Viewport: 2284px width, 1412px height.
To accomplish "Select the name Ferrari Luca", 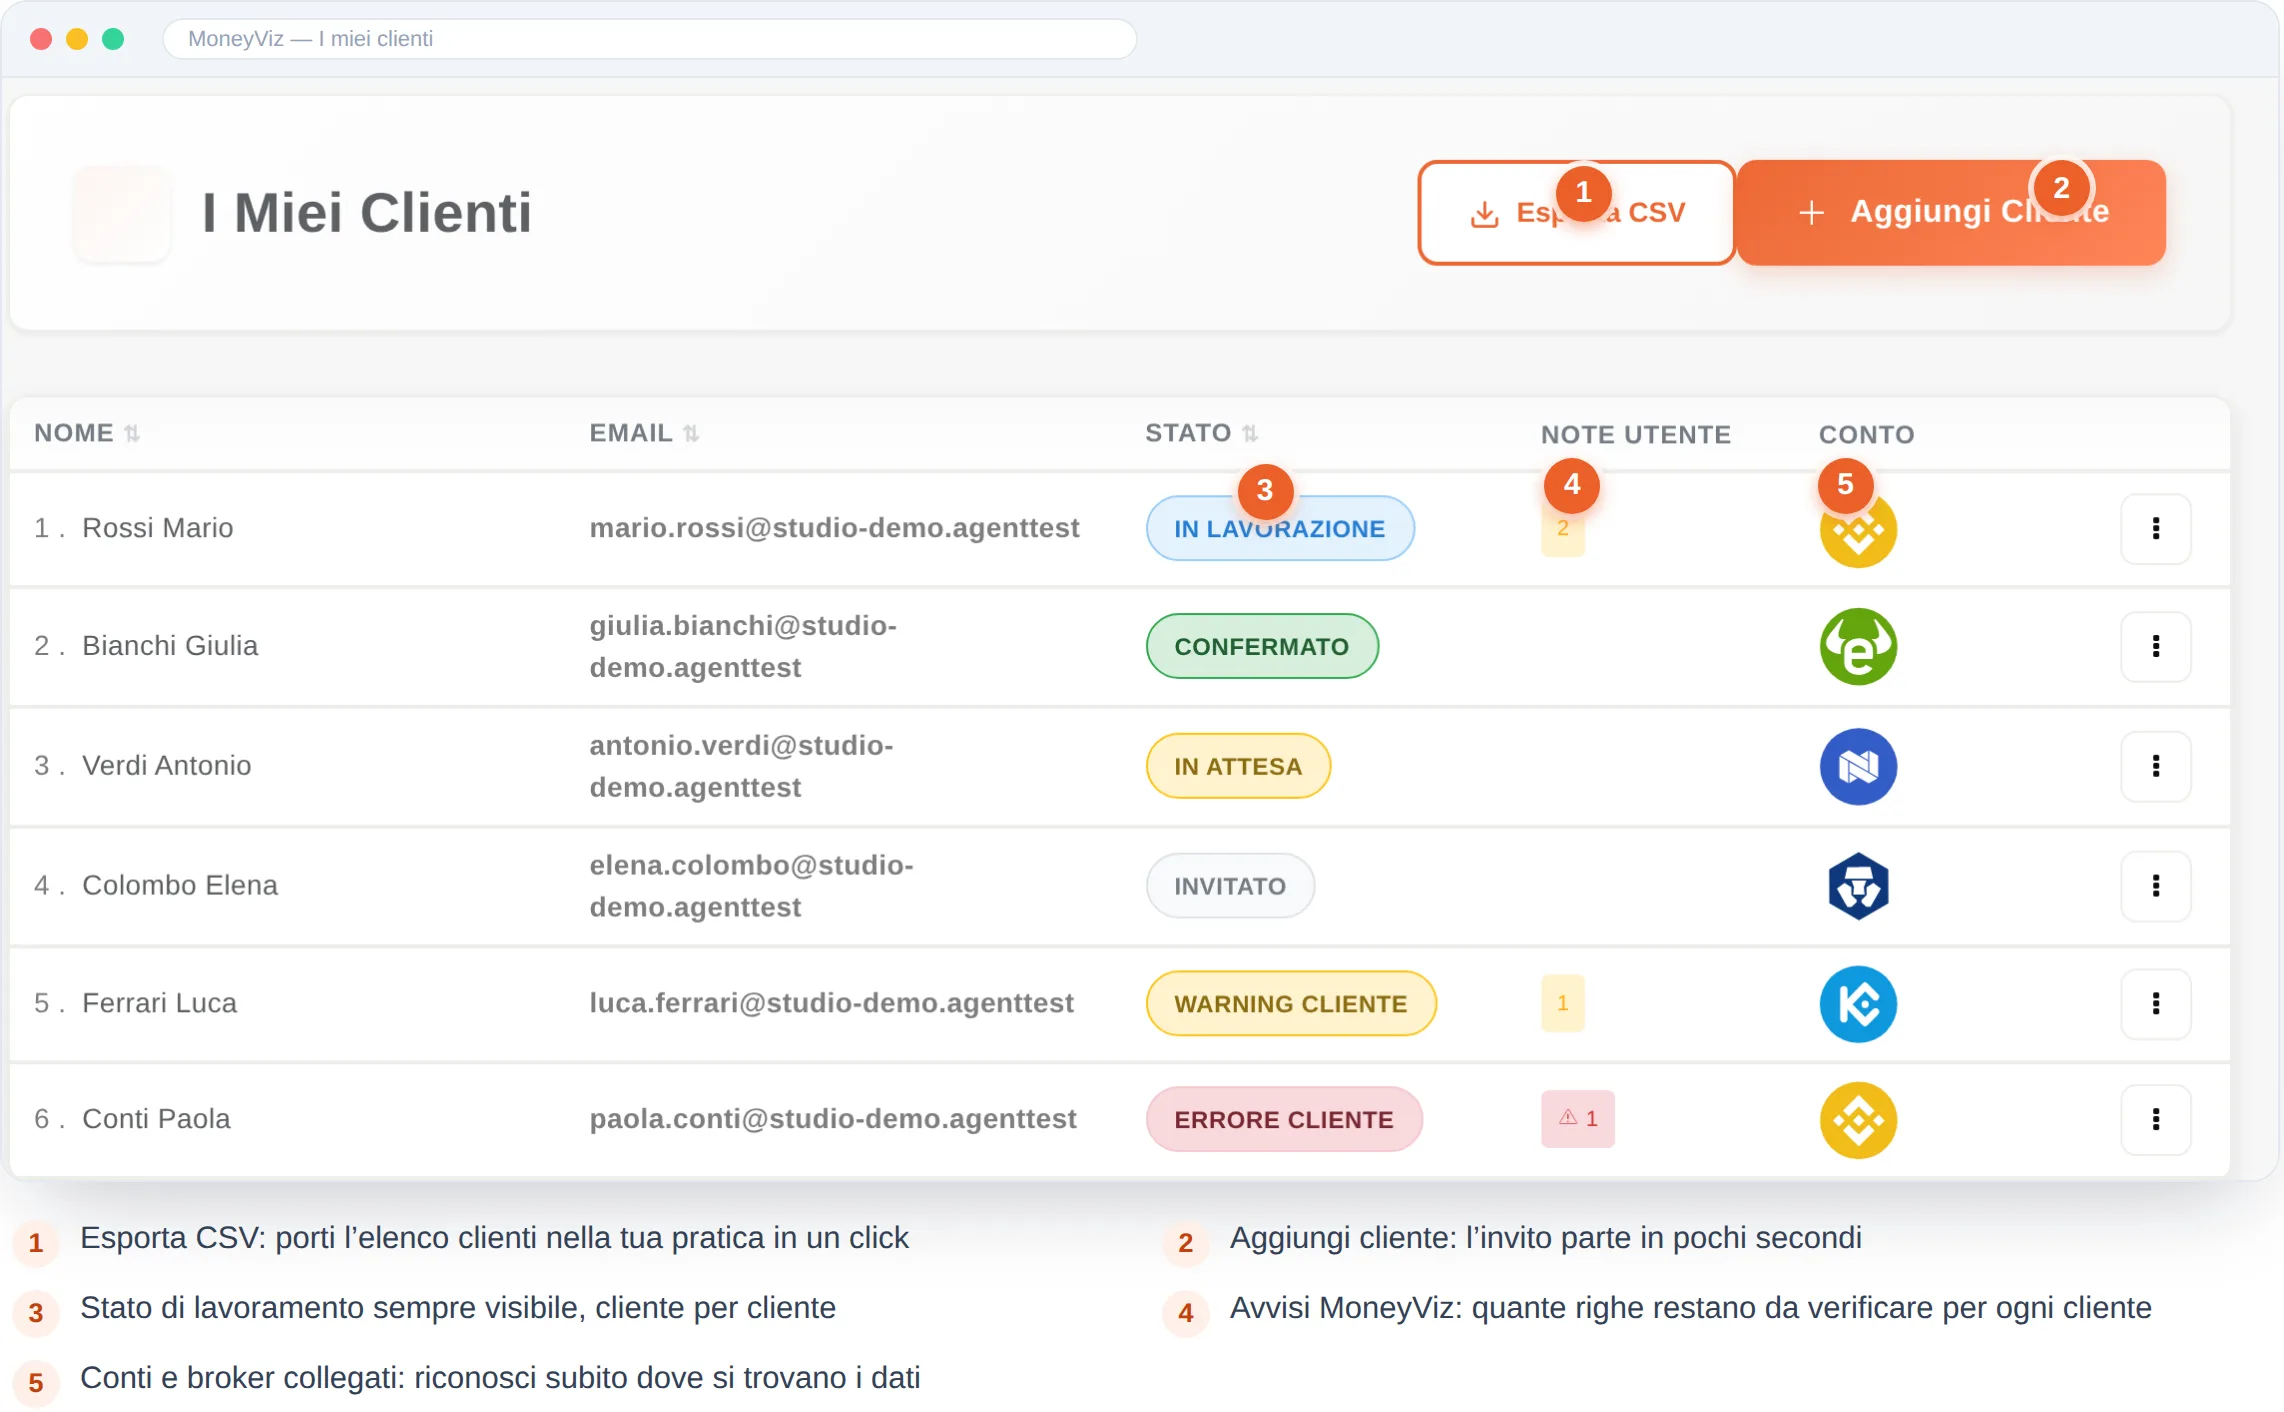I will point(160,1003).
